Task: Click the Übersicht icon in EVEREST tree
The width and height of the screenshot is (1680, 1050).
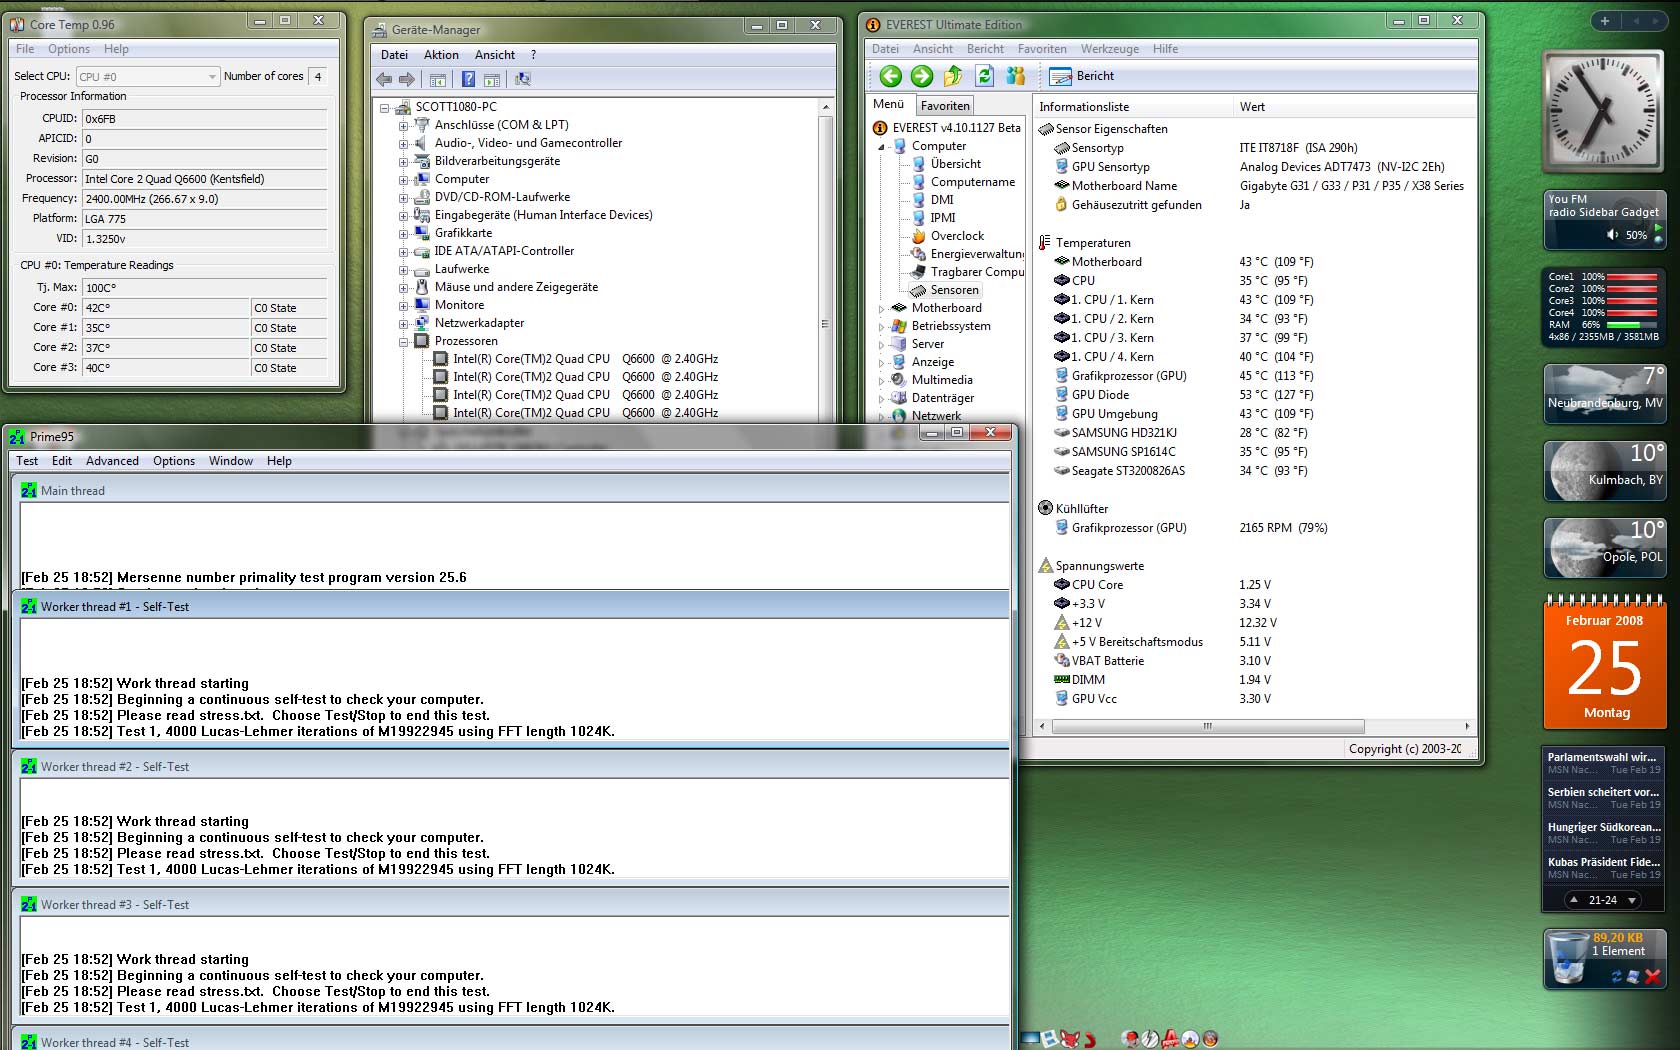Action: coord(918,164)
